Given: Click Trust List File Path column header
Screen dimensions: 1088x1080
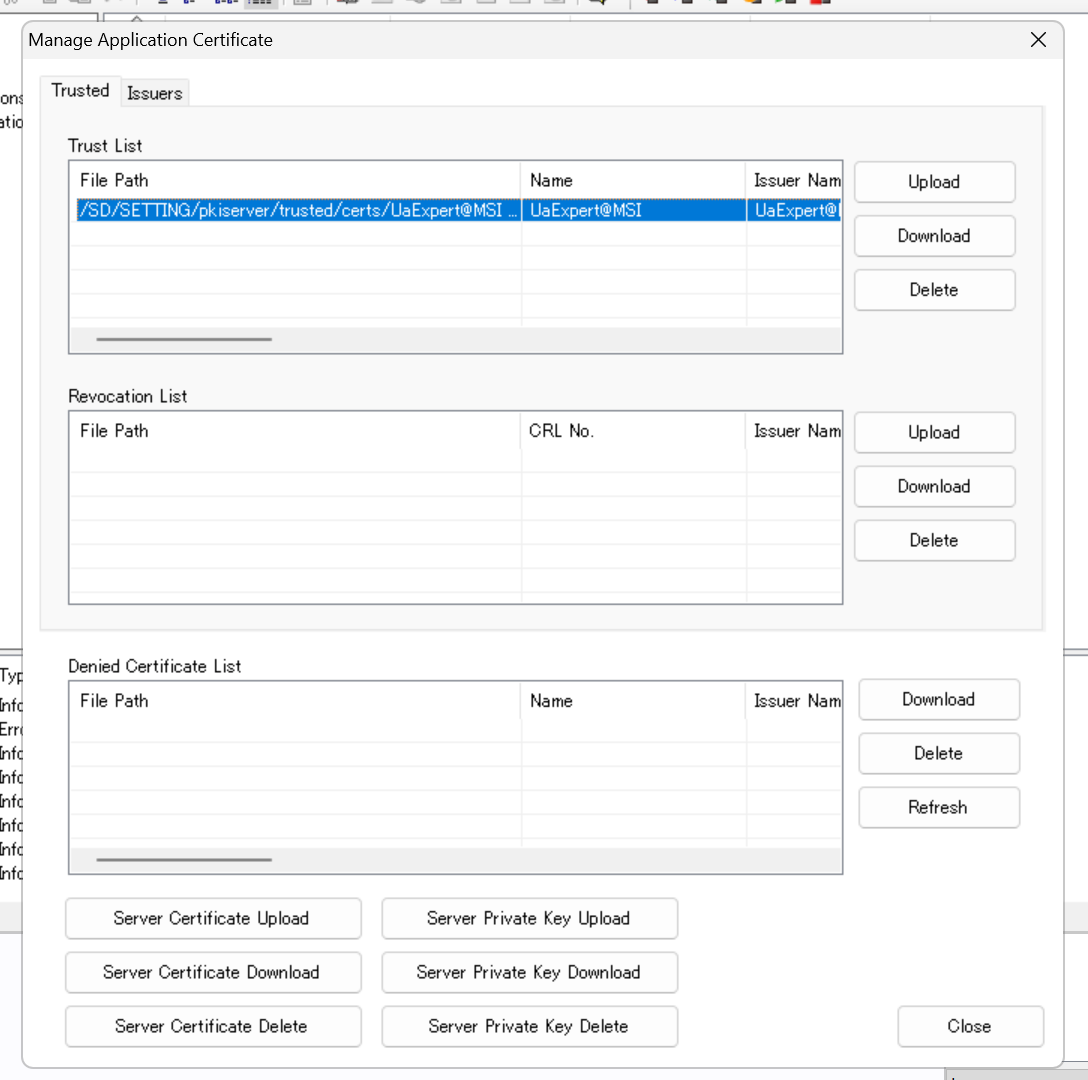Looking at the screenshot, I should 296,180.
